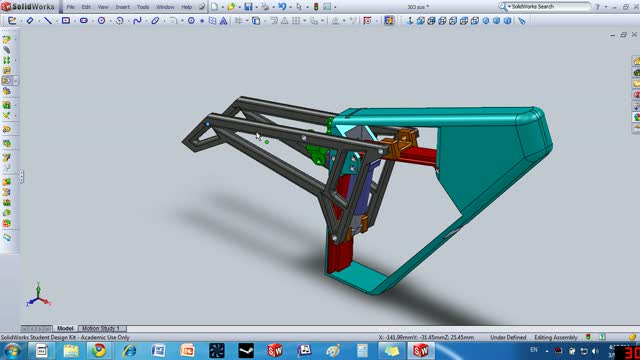
Task: Show the Isometric view
Action: (x=486, y=21)
